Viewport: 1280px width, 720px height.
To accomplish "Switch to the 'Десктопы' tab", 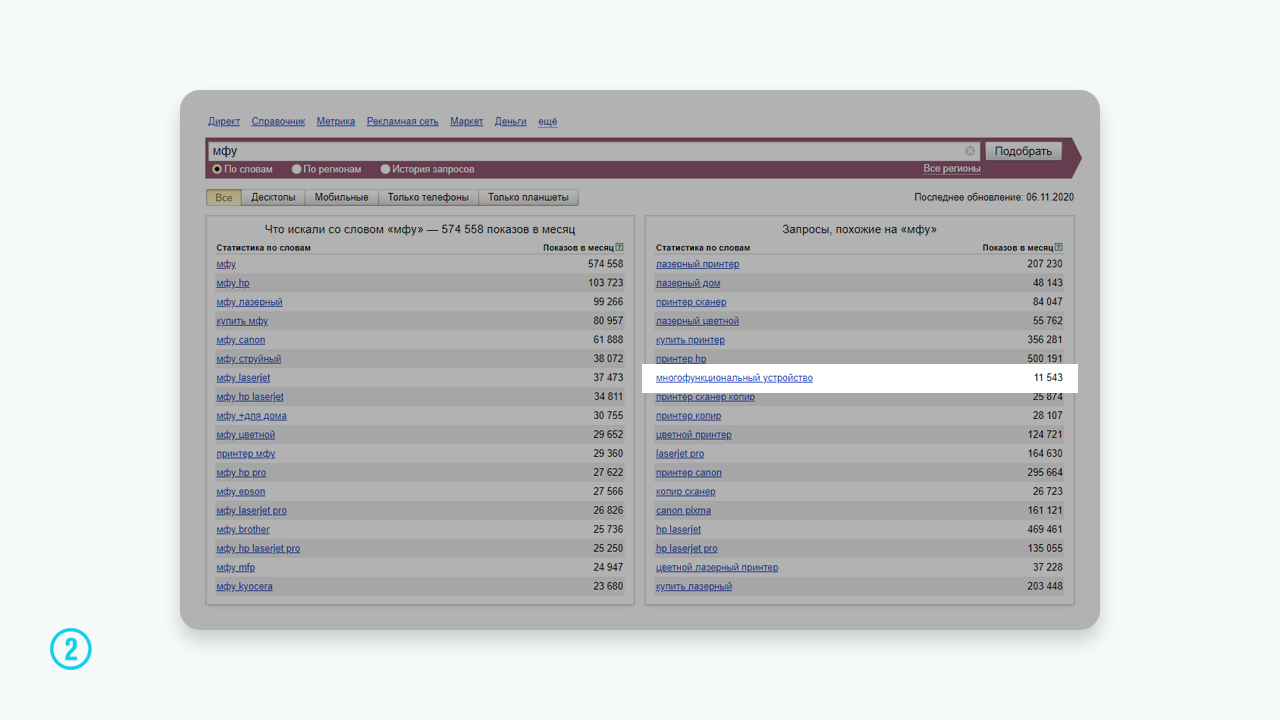I will [x=273, y=198].
